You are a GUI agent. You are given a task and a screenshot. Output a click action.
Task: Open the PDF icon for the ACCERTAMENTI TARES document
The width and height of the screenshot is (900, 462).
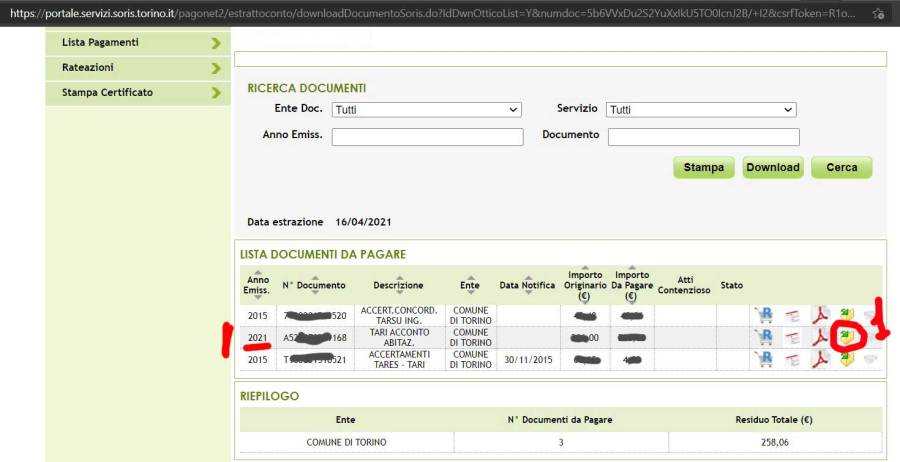click(820, 359)
